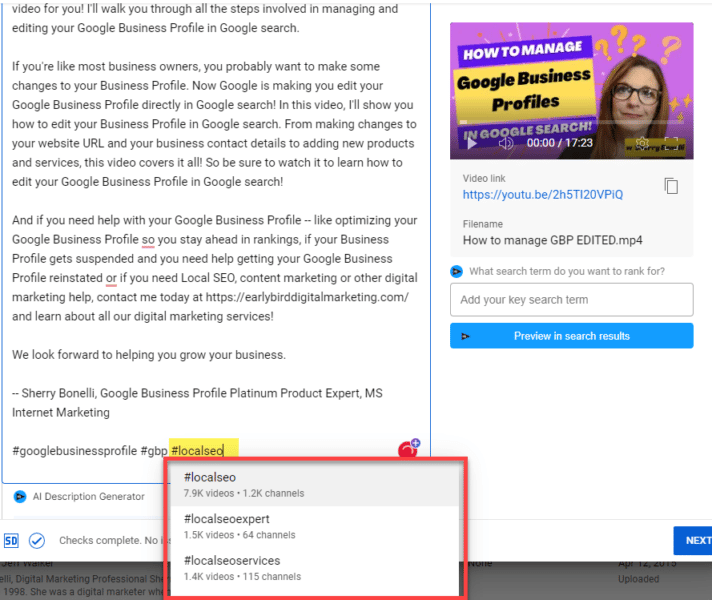Click the earlybirddigitalmarketing.com URL text
The height and width of the screenshot is (600, 712).
pos(307,298)
